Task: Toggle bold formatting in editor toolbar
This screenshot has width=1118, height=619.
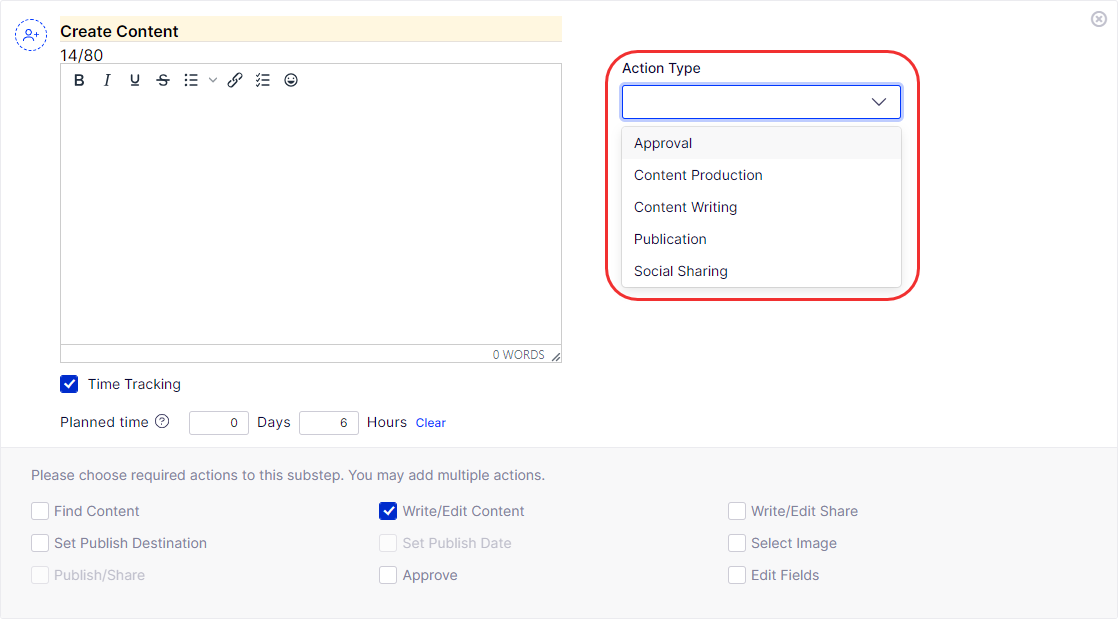Action: coord(79,81)
